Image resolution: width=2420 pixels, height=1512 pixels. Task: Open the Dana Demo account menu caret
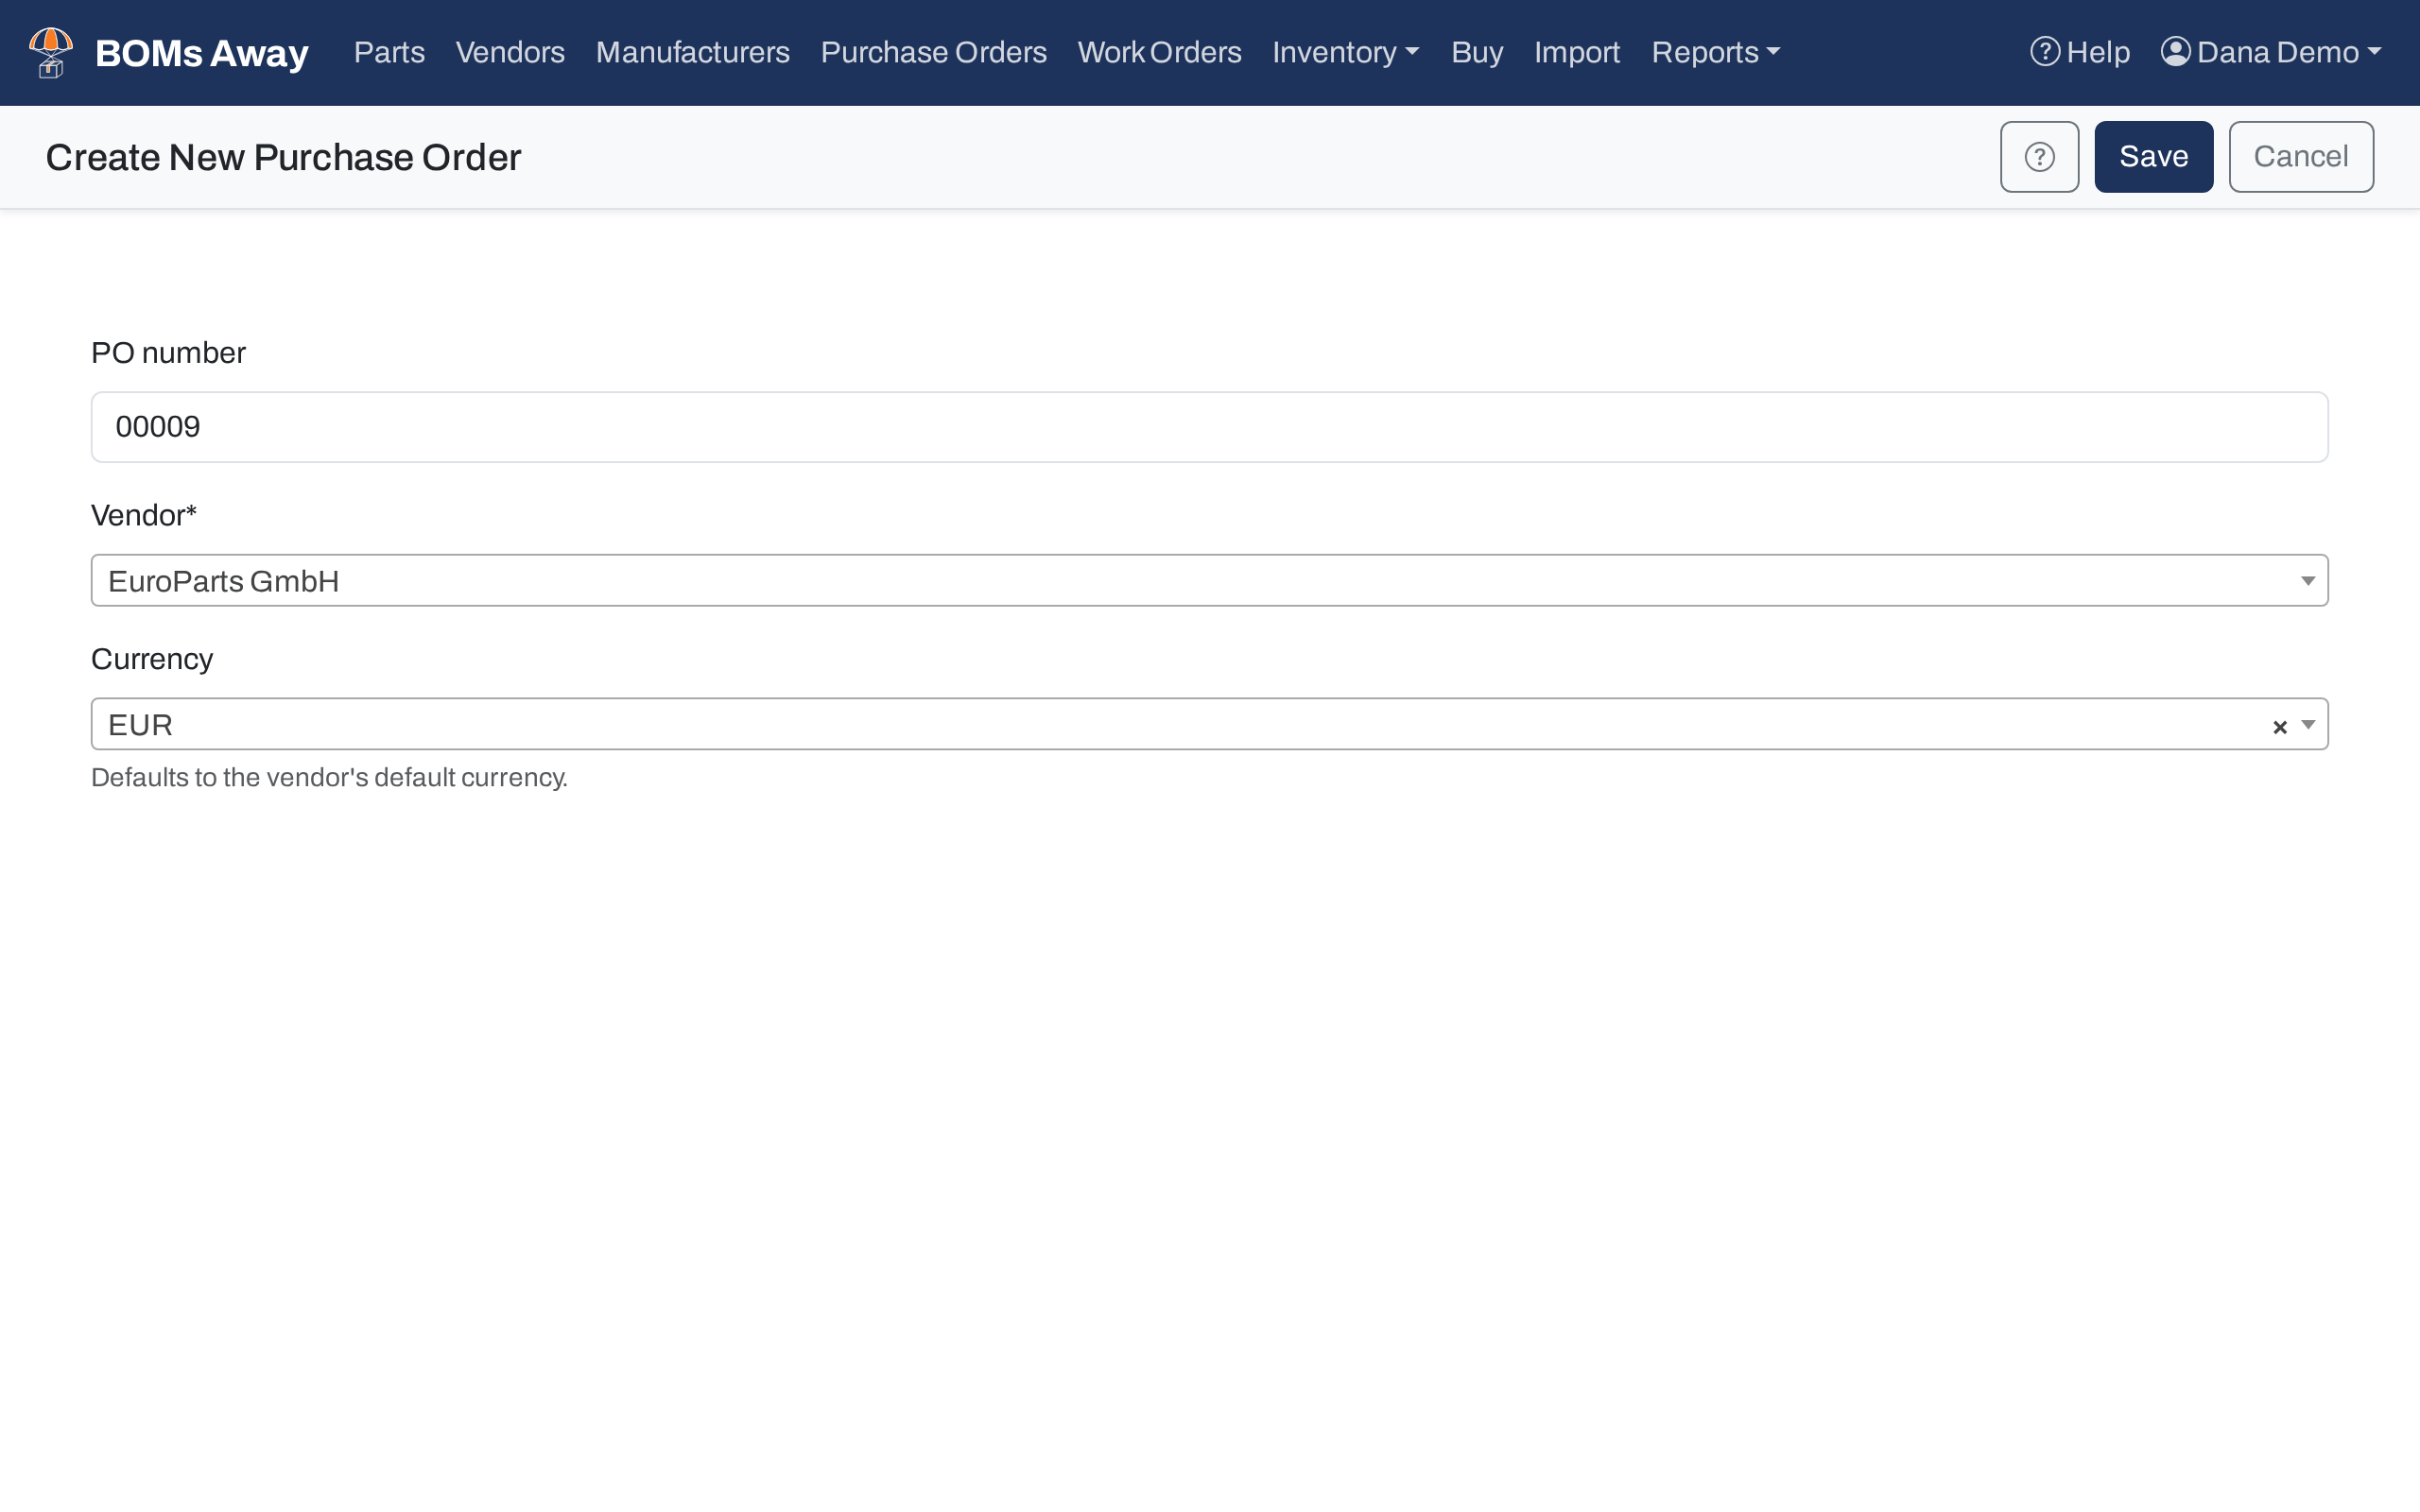[x=2374, y=52]
